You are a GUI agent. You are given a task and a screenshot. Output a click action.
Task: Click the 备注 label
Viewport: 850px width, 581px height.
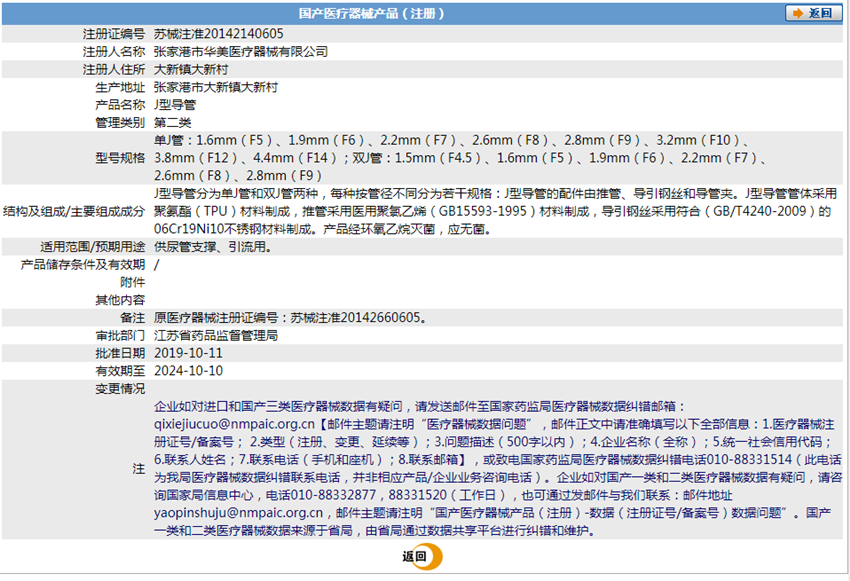click(132, 318)
